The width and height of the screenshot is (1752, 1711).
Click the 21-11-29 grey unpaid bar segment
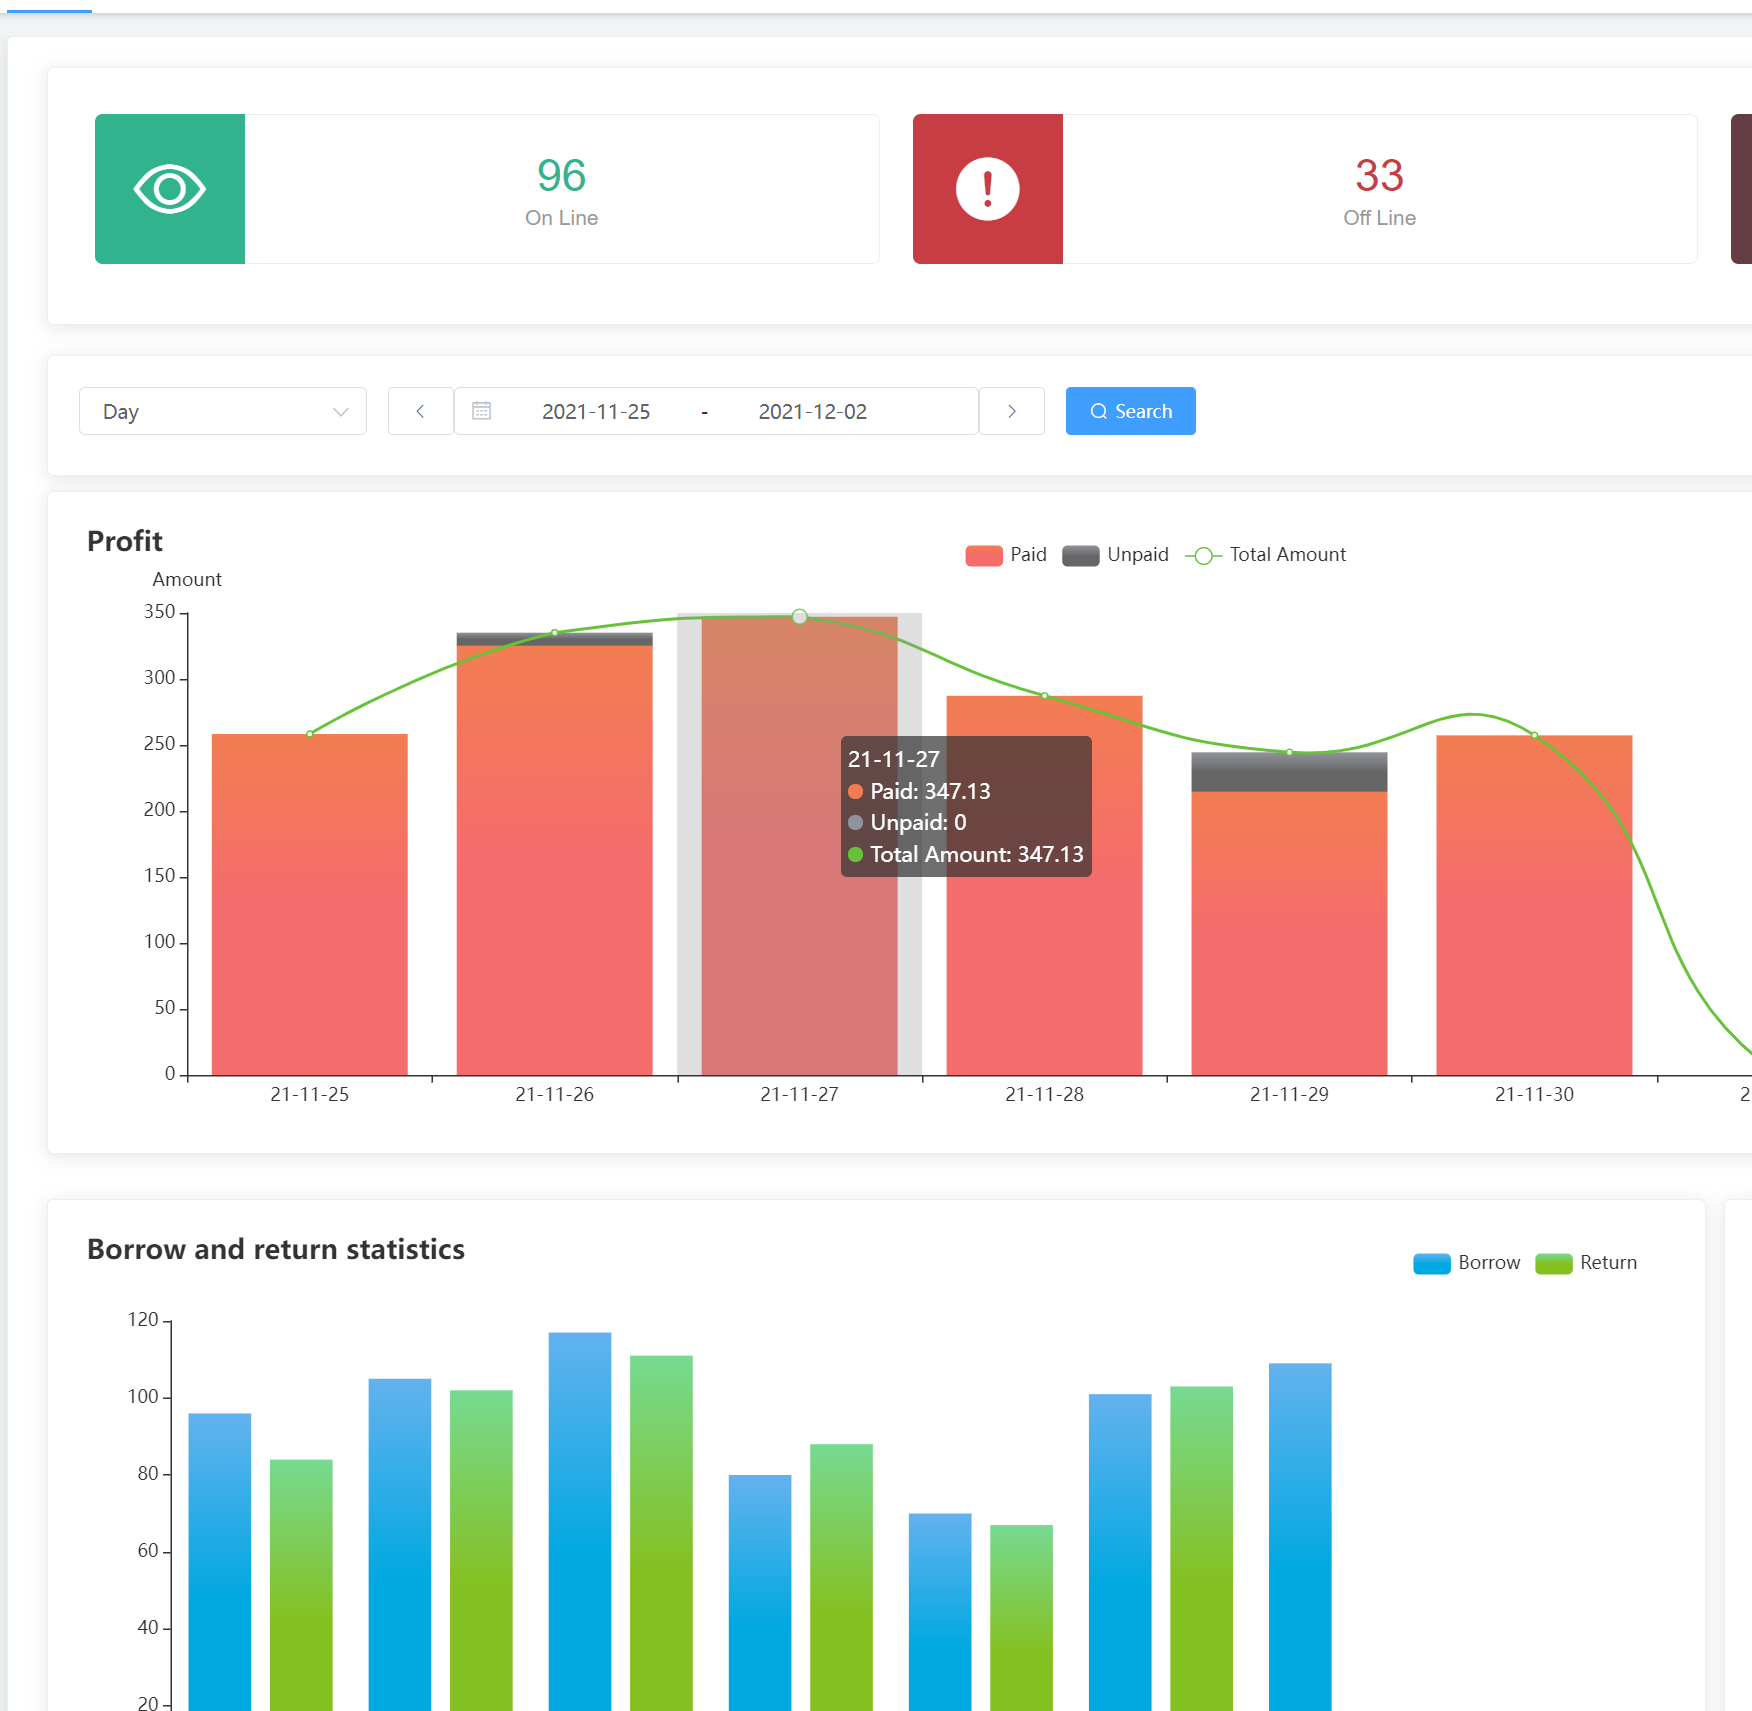(1290, 772)
